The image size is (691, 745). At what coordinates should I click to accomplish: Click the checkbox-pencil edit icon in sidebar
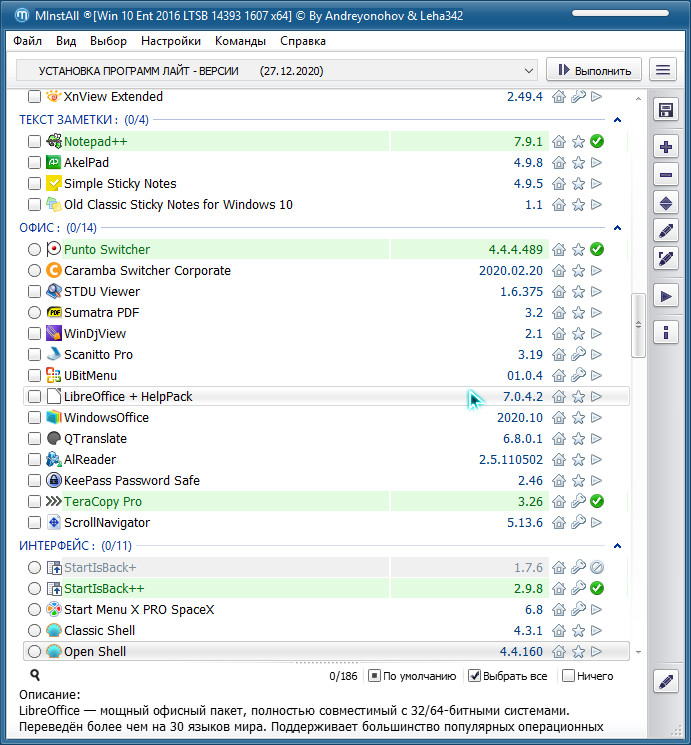[665, 259]
